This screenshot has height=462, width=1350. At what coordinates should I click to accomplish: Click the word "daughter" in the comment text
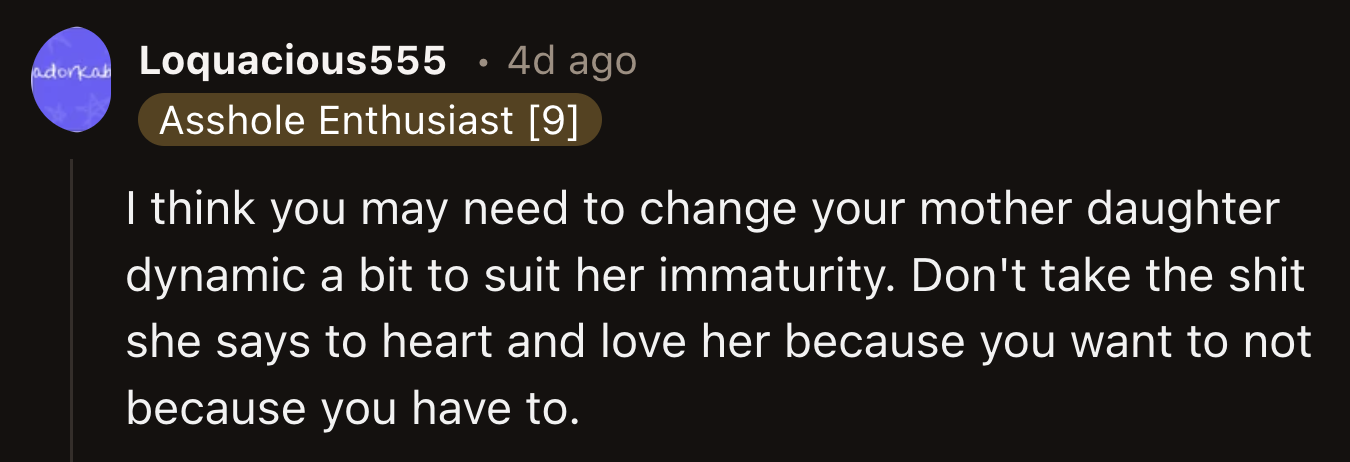(1190, 210)
